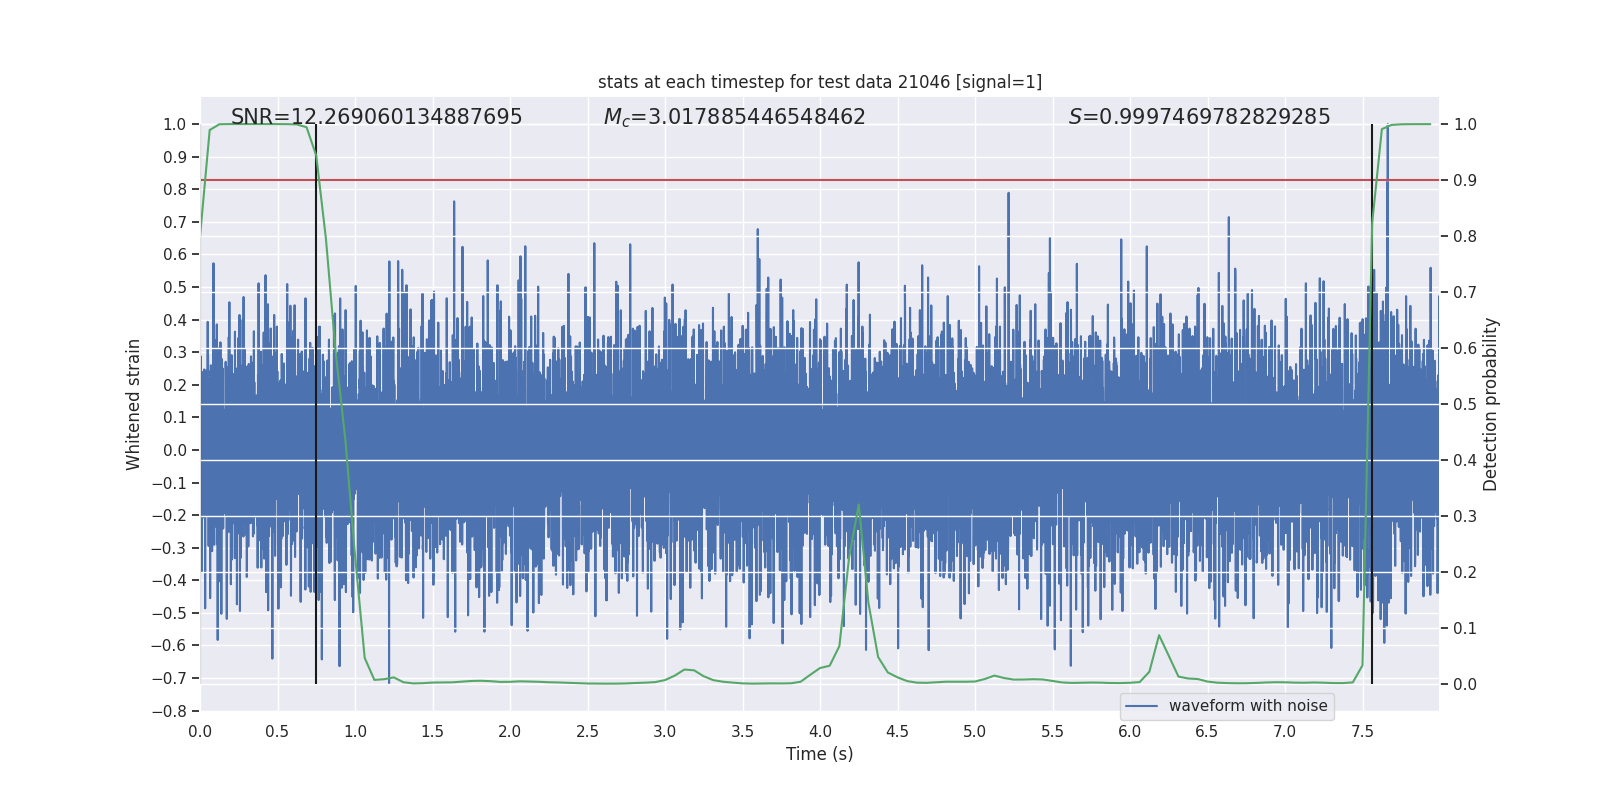
Task: Click the 4.5 tick on the Time axis
Action: point(898,732)
